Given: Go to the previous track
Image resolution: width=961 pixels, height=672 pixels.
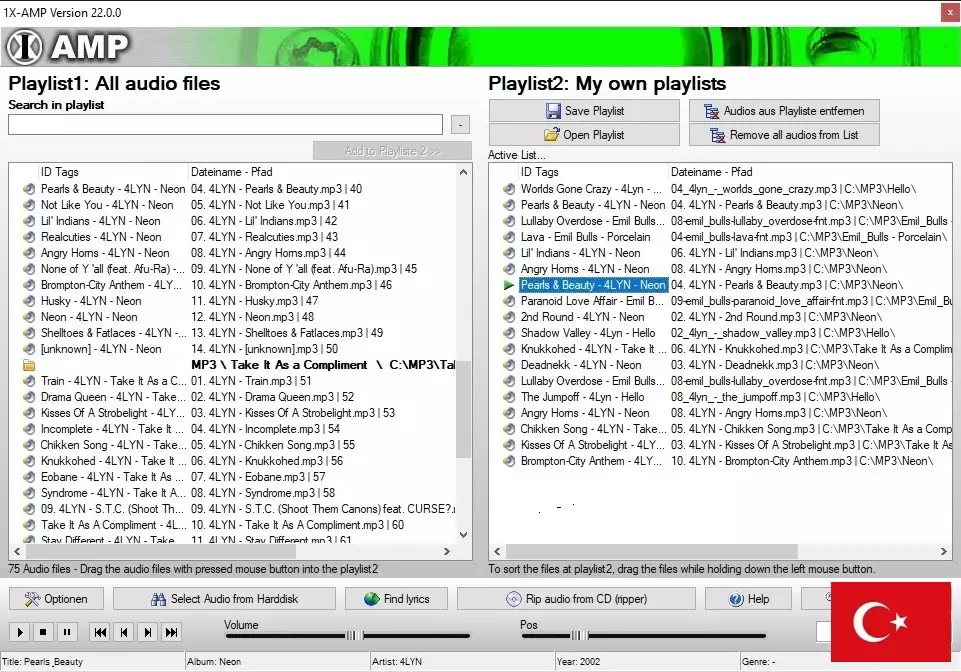Looking at the screenshot, I should point(124,632).
